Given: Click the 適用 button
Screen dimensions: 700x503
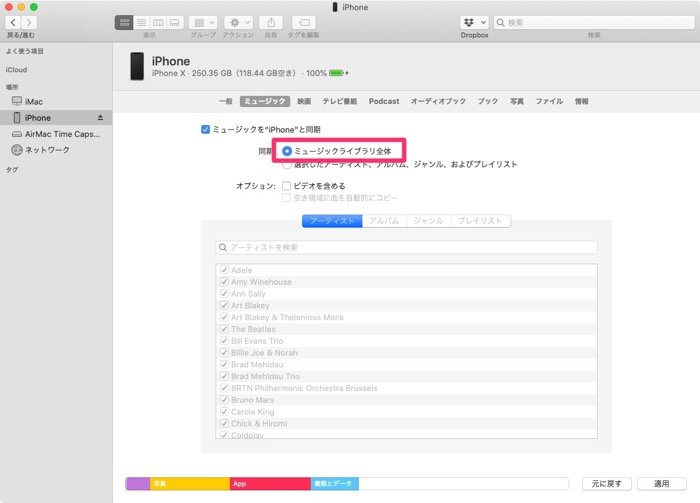Looking at the screenshot, I should (662, 484).
